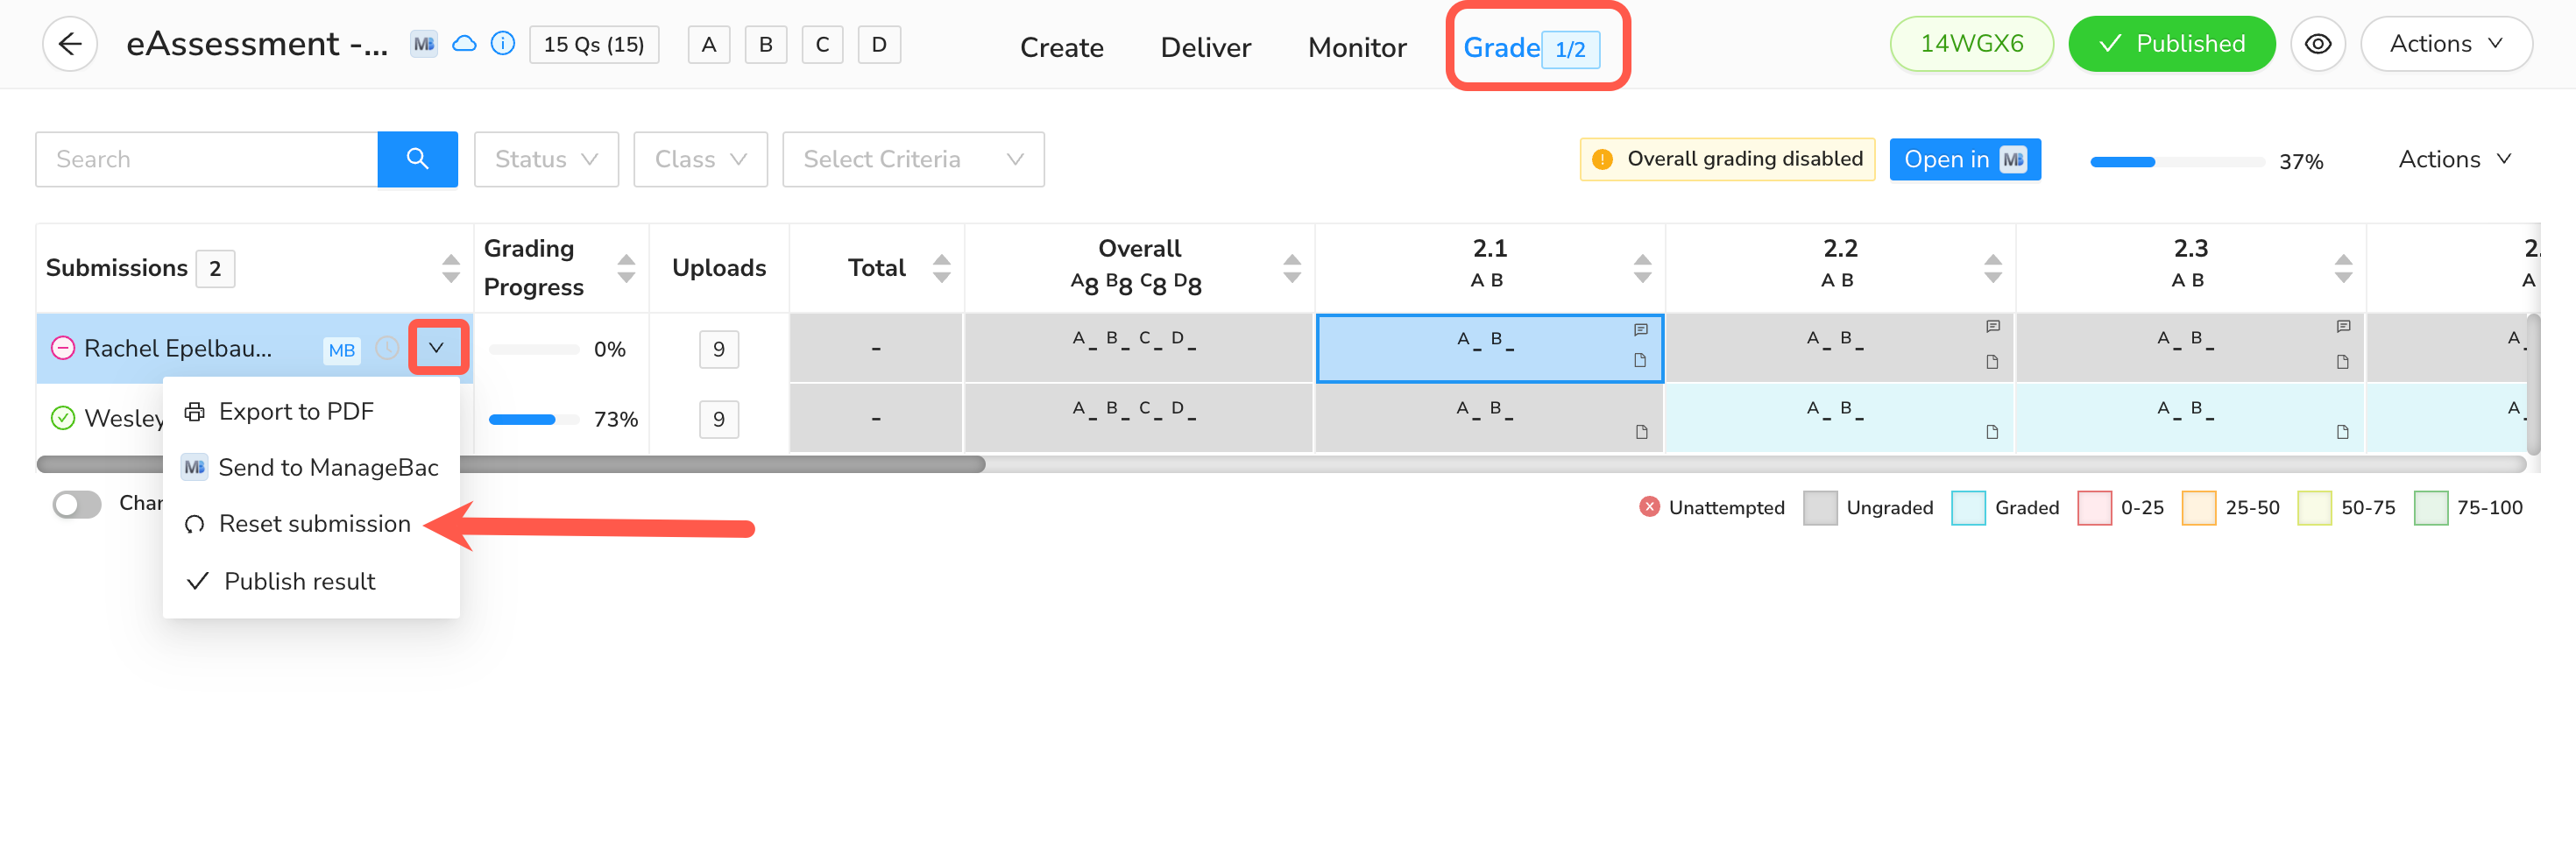Click into the Search input field
Screen dimensions: 2576x841
(206, 159)
